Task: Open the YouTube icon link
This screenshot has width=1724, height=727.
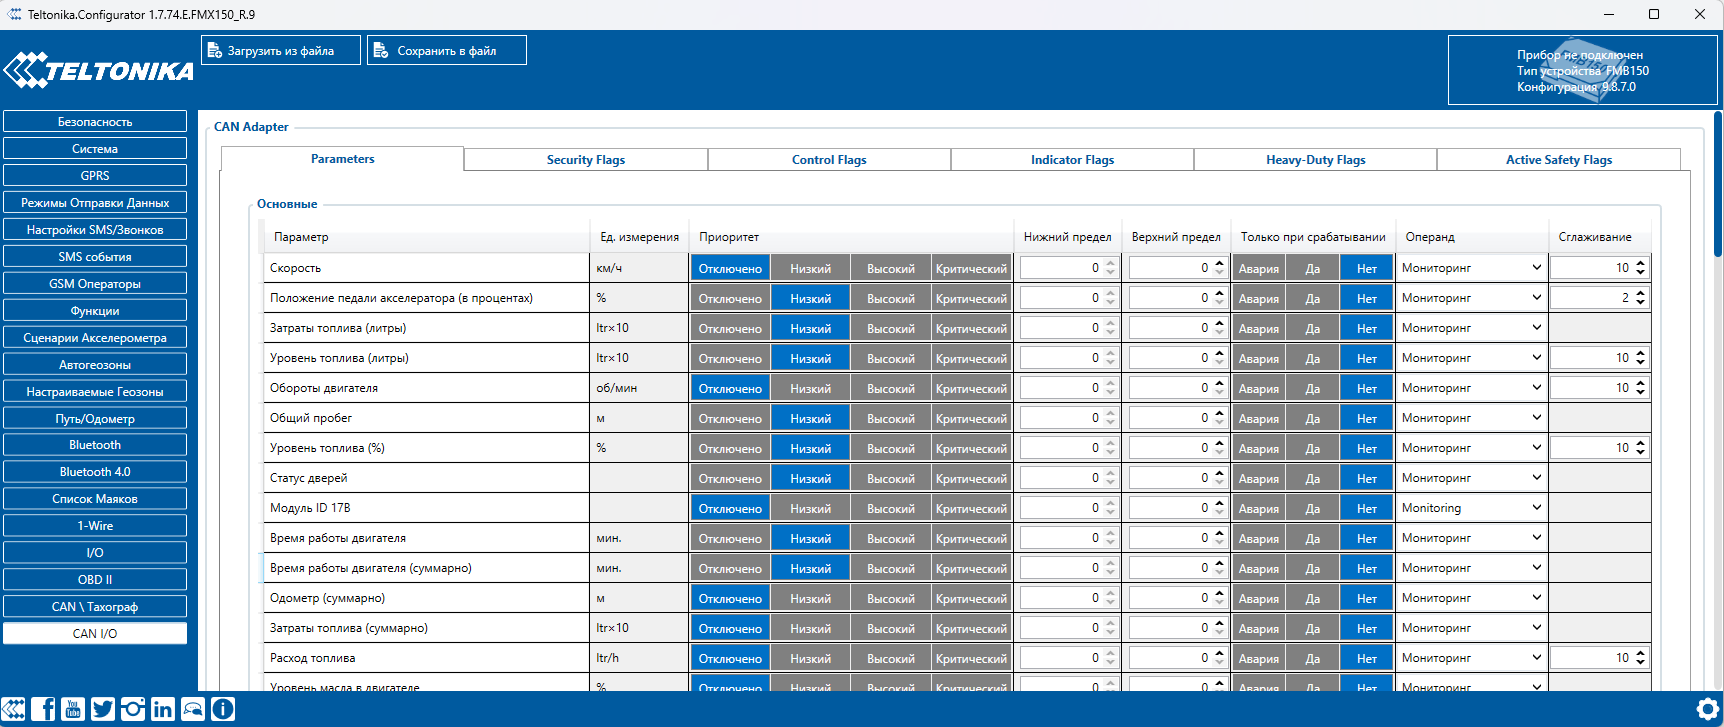Action: 73,709
